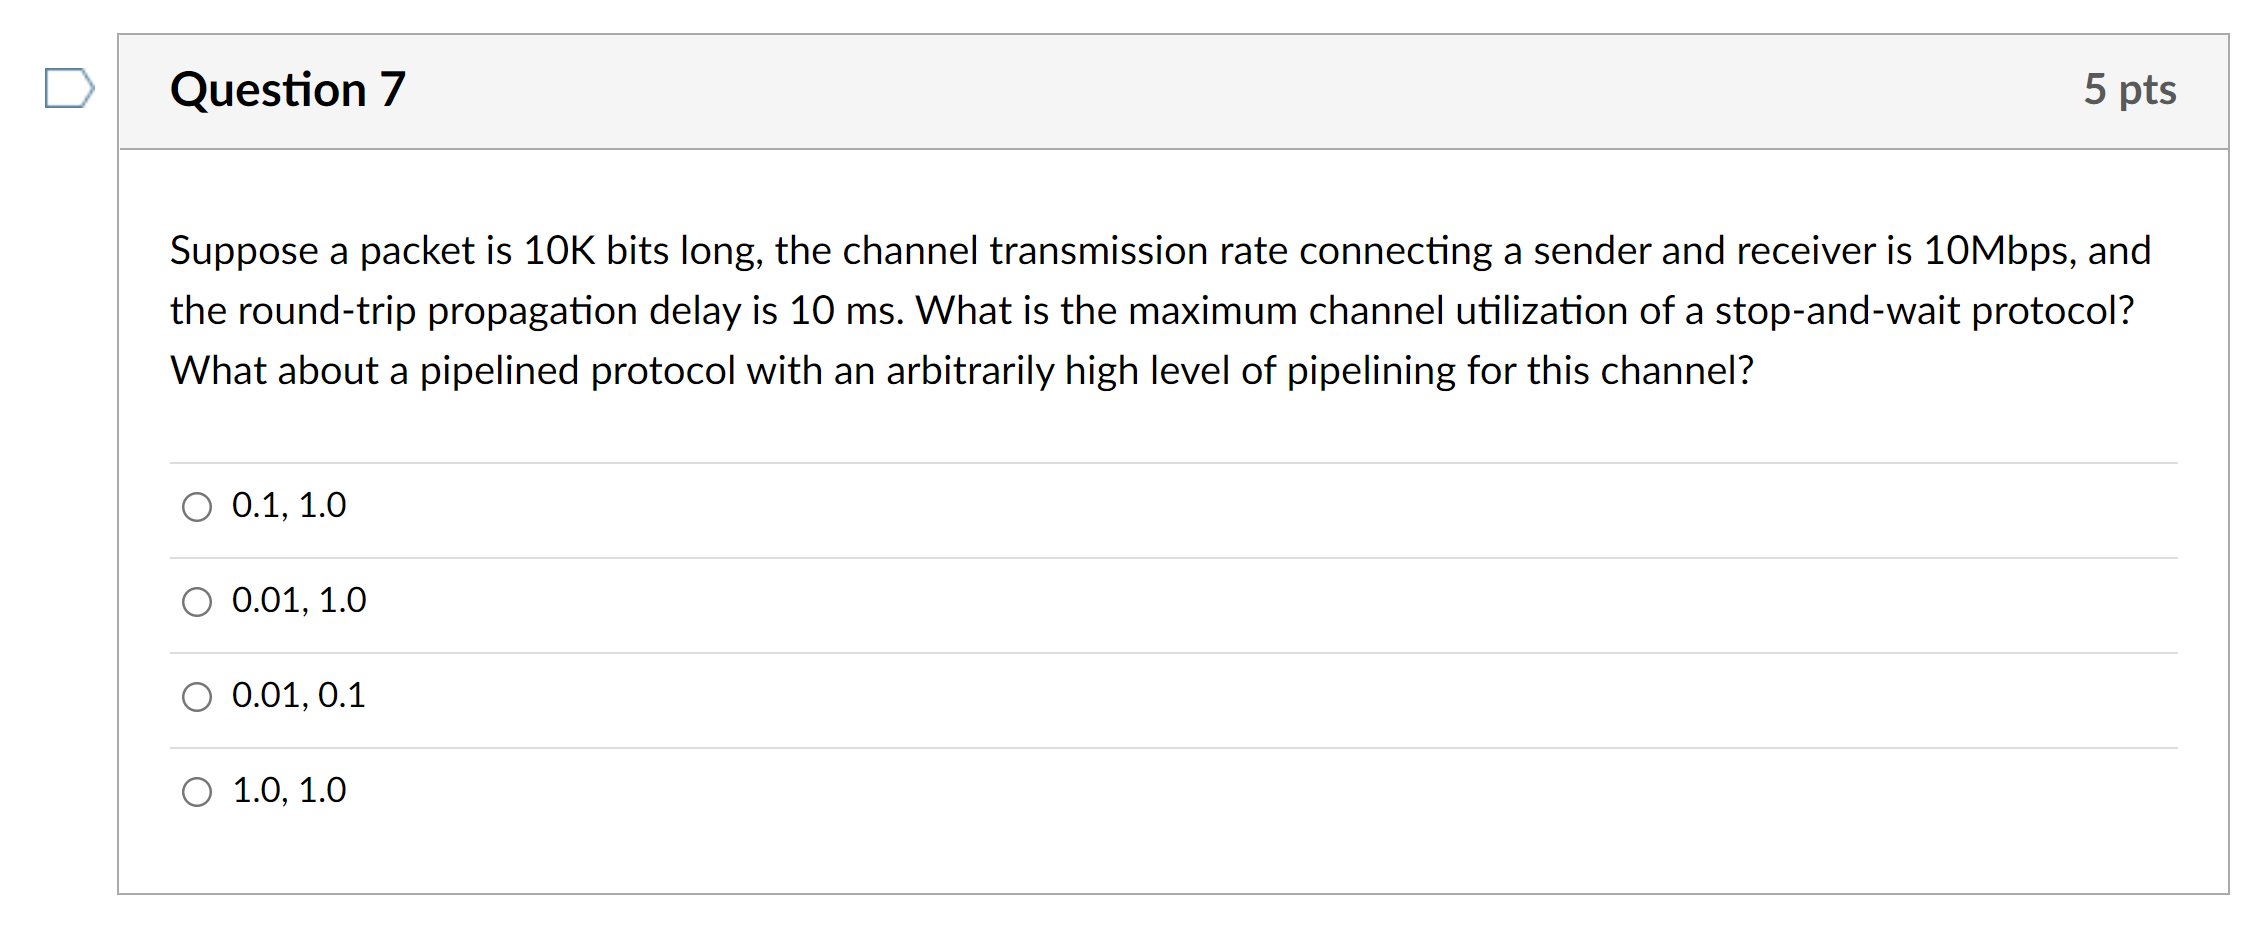
Task: Click the answer label reading 0.01, 0.1
Action: [298, 696]
